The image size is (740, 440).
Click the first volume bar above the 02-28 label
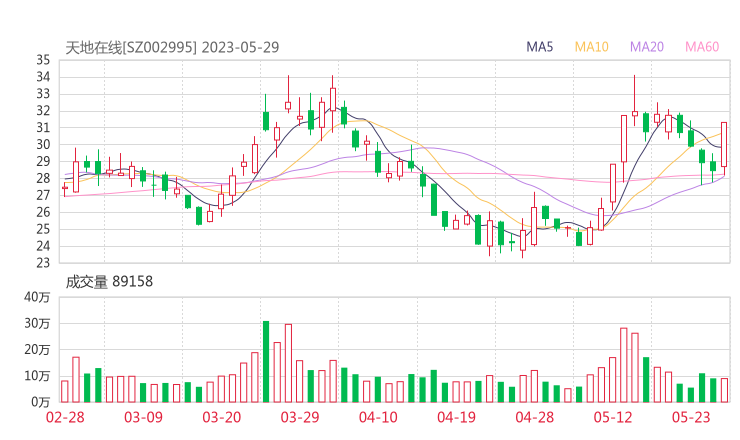point(65,391)
